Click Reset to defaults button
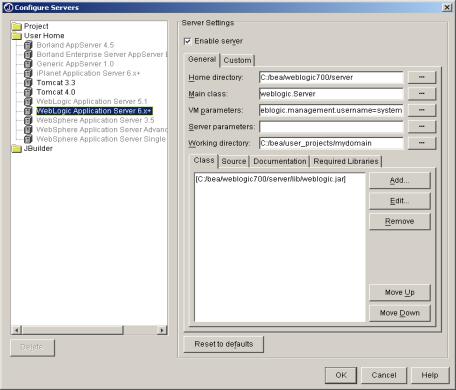The width and height of the screenshot is (456, 390). pos(224,344)
